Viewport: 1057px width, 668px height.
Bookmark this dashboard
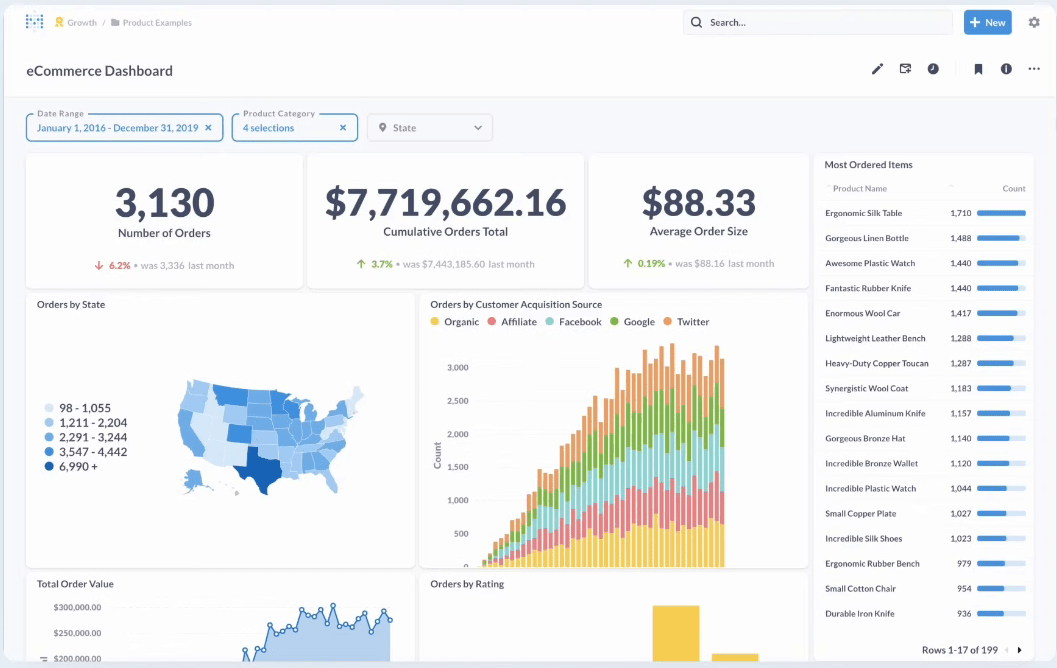[978, 69]
